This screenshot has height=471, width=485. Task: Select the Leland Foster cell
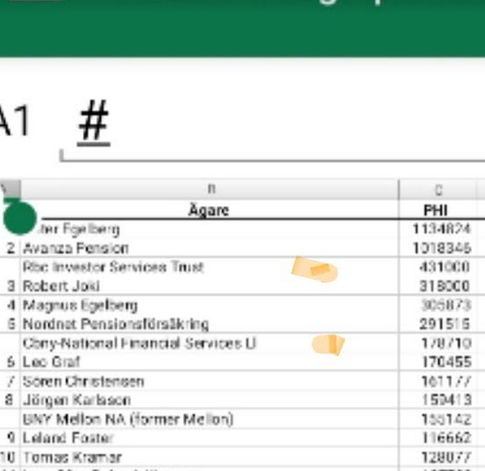tap(210, 437)
